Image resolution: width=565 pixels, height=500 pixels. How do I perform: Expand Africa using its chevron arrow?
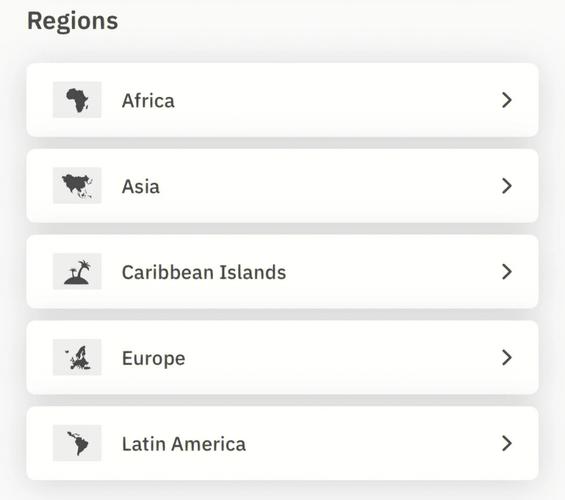(507, 100)
